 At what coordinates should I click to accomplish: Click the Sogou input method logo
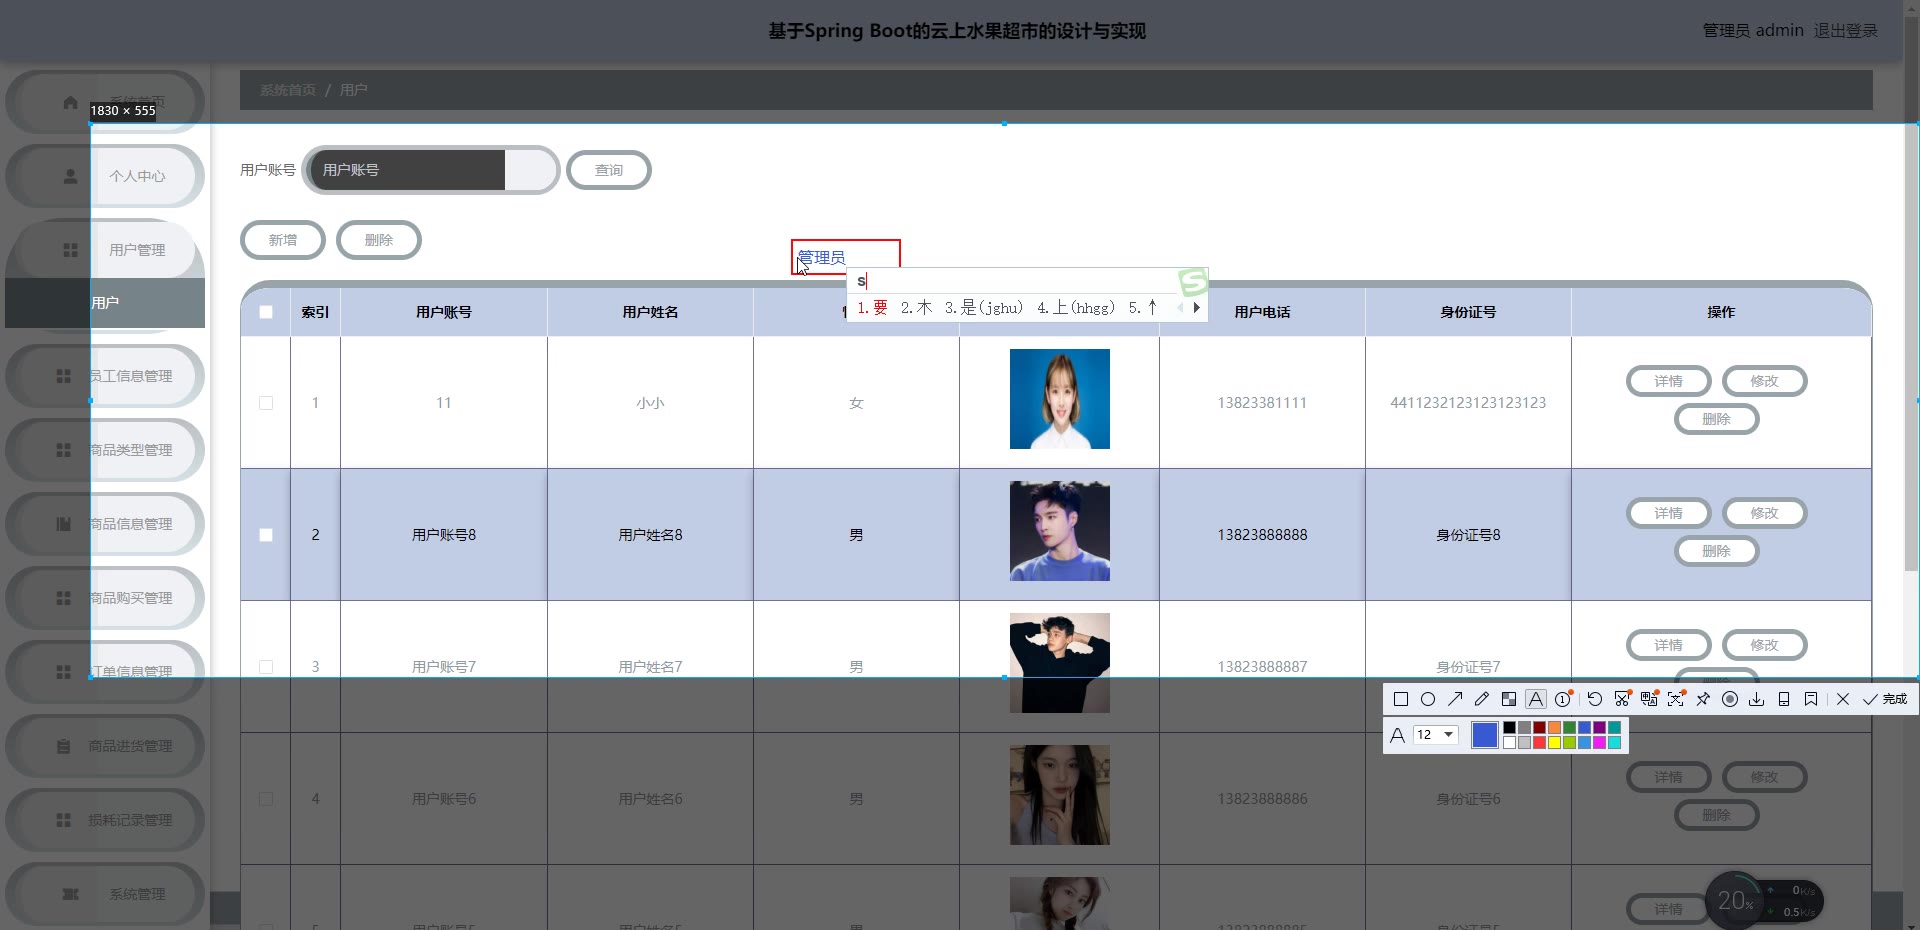point(1193,282)
